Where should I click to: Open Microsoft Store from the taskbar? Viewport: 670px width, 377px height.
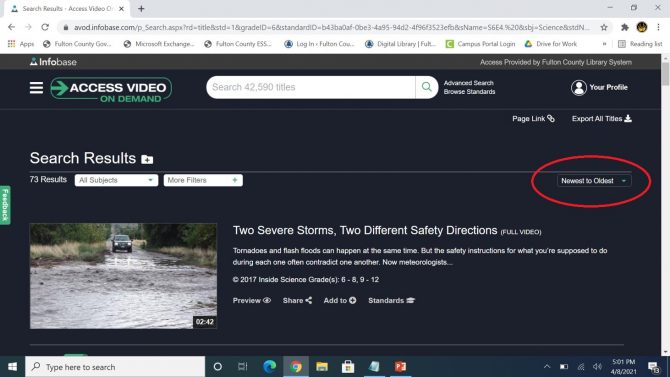coord(348,367)
